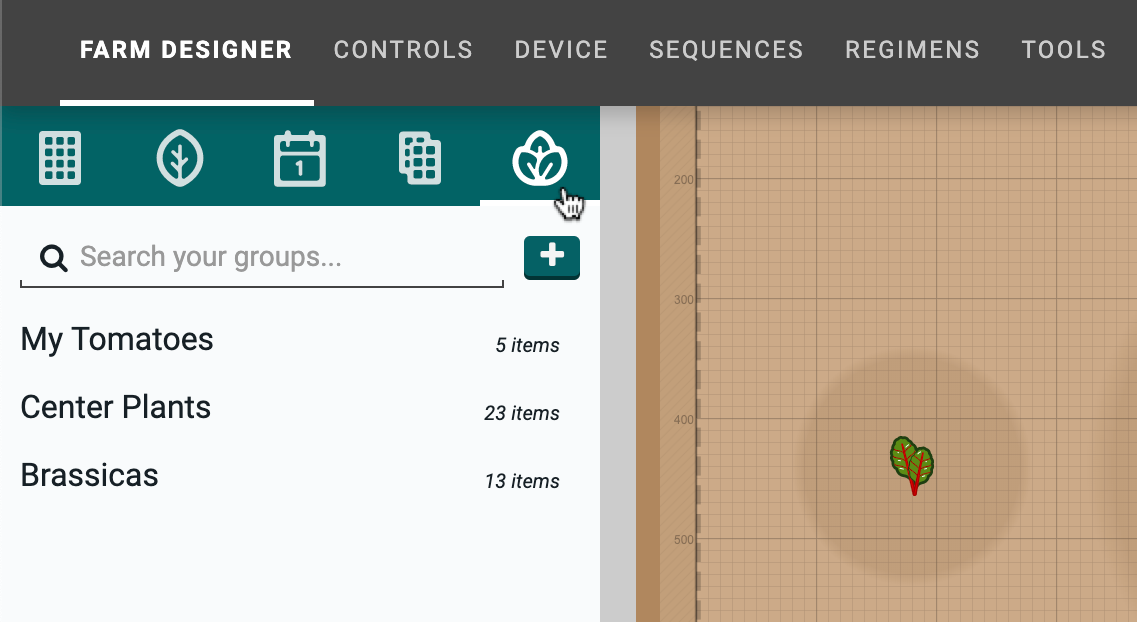1137x622 pixels.
Task: Open the garden map grid panel
Action: tap(60, 157)
